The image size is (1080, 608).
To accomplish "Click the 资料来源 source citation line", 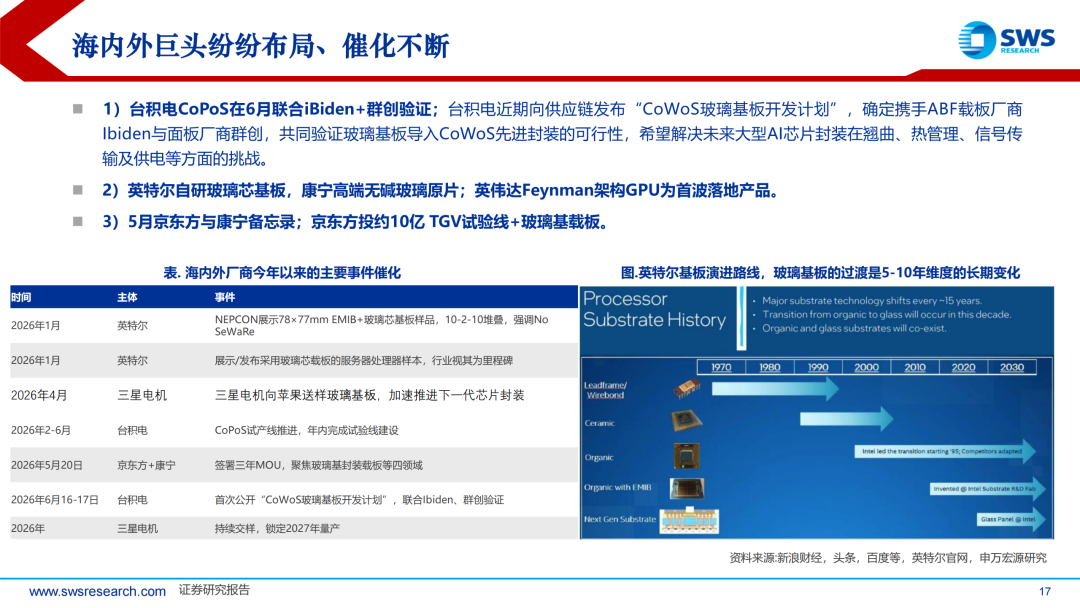I will tap(888, 558).
